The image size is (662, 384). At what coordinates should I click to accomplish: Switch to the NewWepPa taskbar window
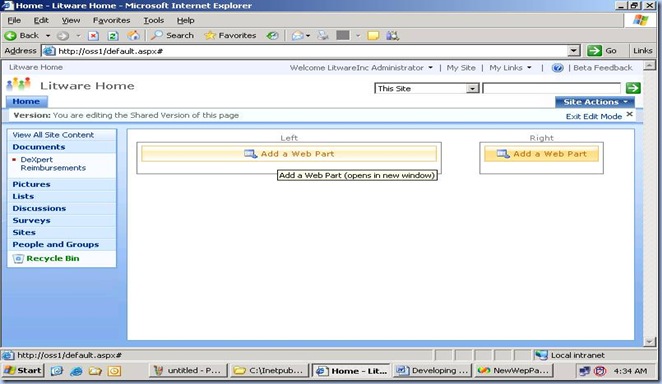click(514, 371)
